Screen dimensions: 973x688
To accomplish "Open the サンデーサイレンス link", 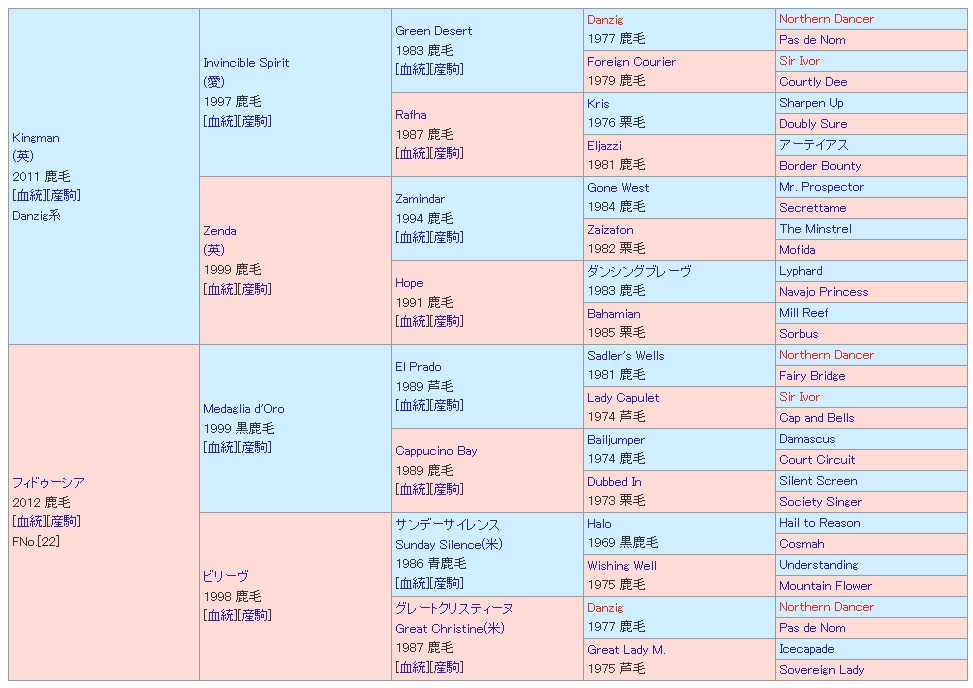I will coord(447,525).
